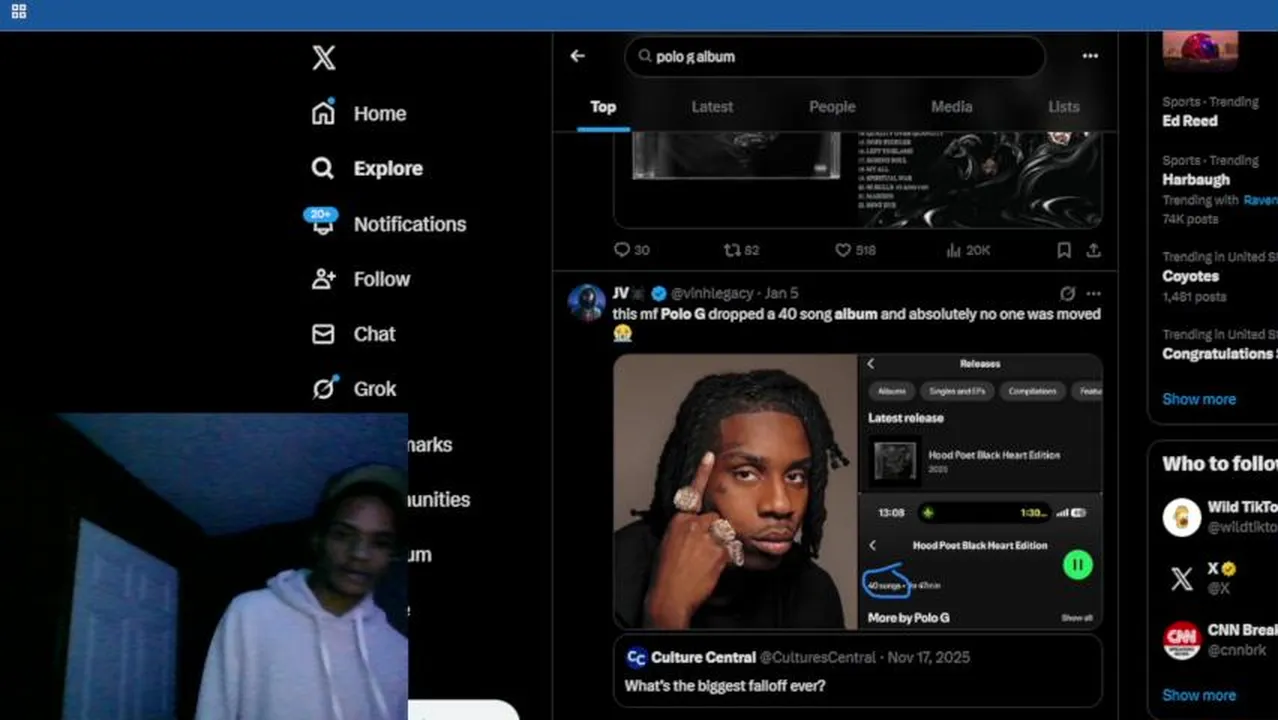Viewport: 1278px width, 720px height.
Task: Switch to the Top tab
Action: point(603,107)
